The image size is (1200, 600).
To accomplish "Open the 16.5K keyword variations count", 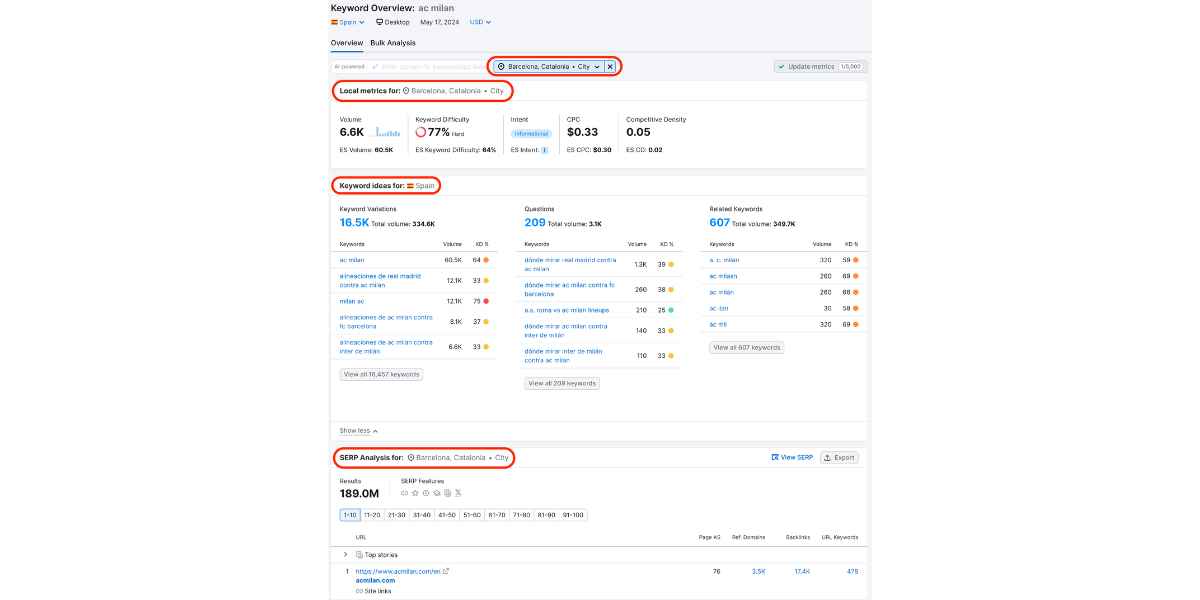I will (x=354, y=223).
